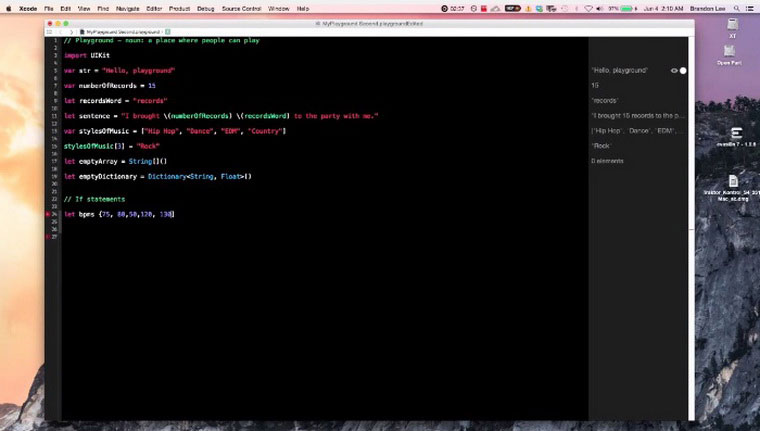This screenshot has height=431, width=760.
Task: Click the let emptyDictionary code line
Action: coord(158,176)
